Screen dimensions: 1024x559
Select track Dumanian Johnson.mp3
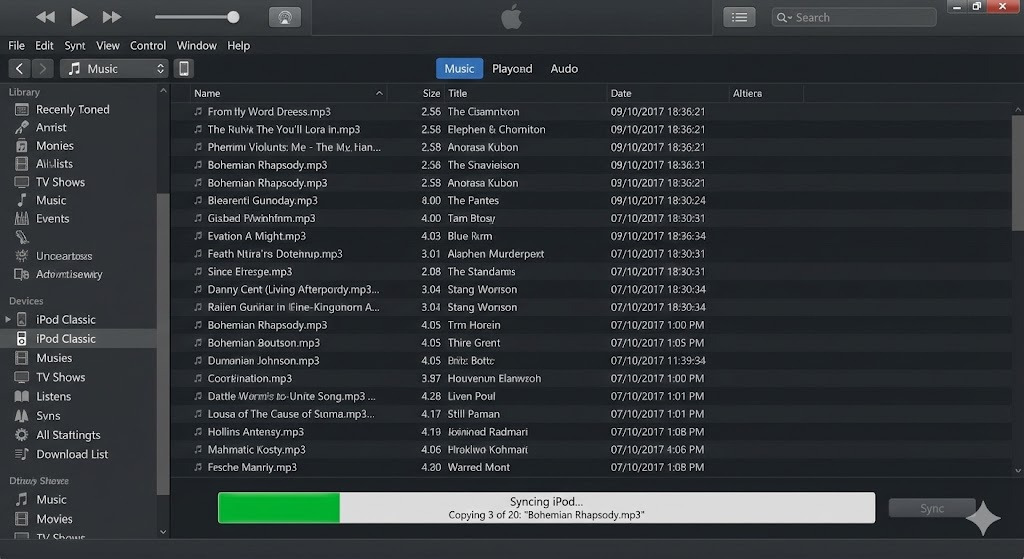click(x=263, y=360)
